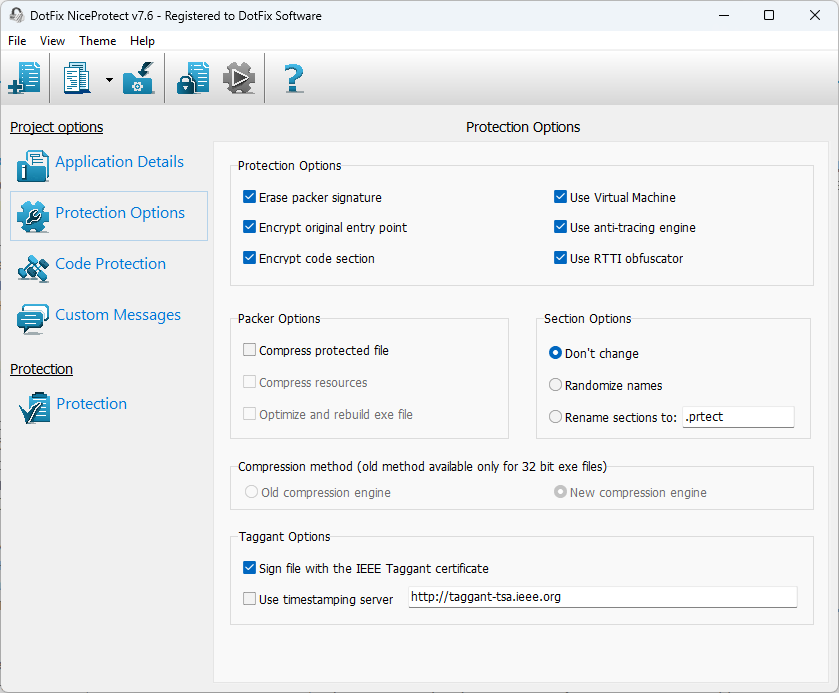Click the Protection checklist icon
The height and width of the screenshot is (693, 839).
coord(35,408)
